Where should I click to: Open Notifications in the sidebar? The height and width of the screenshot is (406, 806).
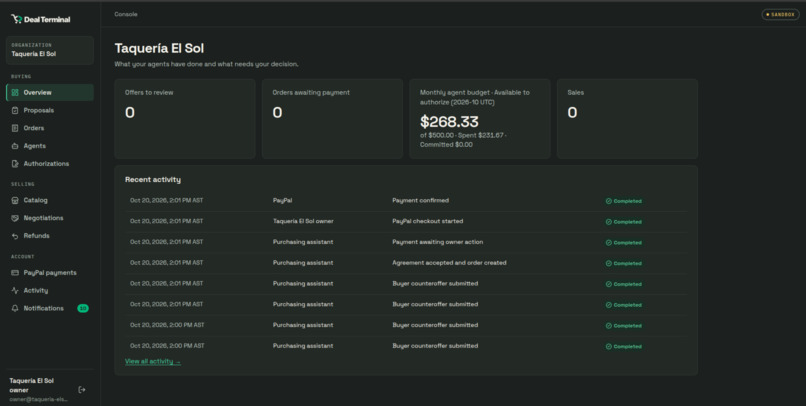tap(50, 308)
